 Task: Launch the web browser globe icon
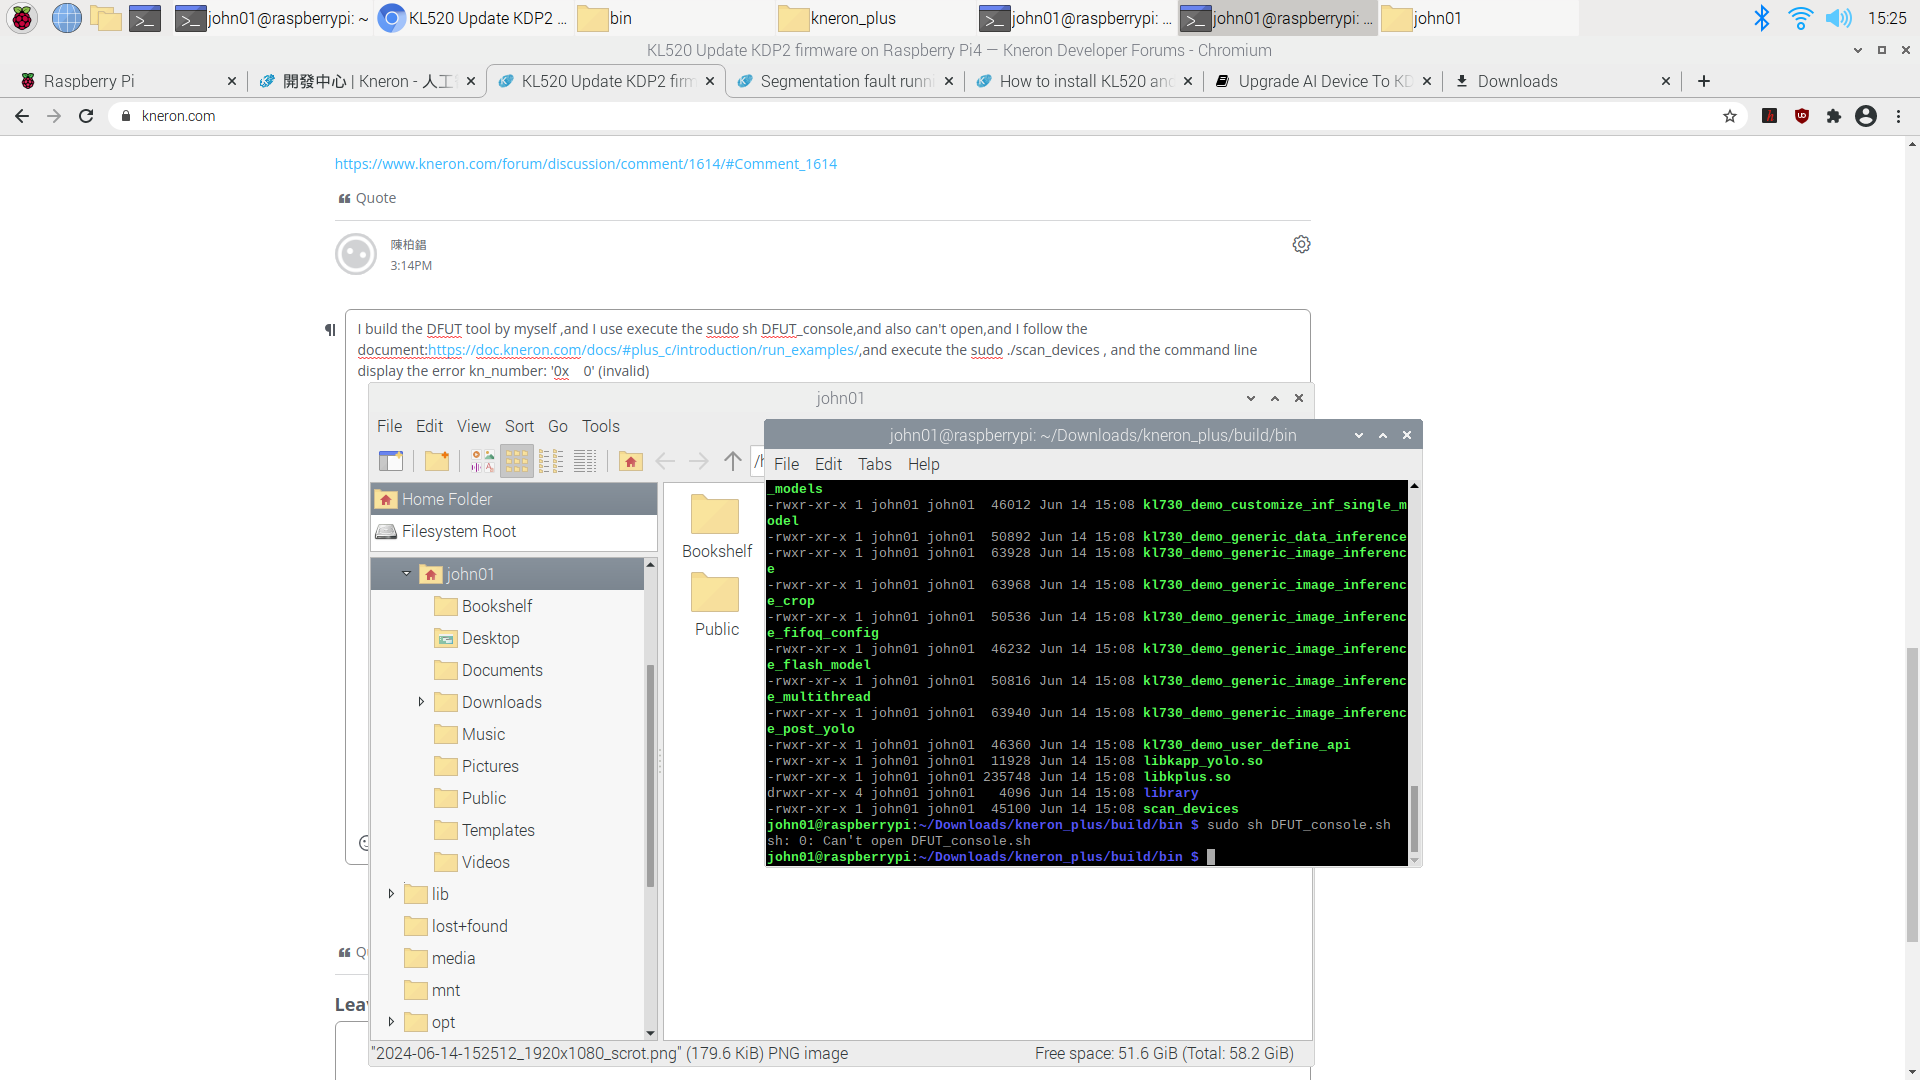coord(67,18)
